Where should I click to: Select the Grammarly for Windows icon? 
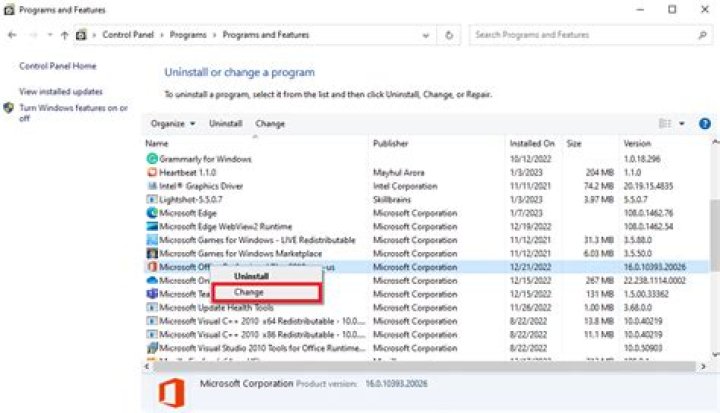pos(152,159)
